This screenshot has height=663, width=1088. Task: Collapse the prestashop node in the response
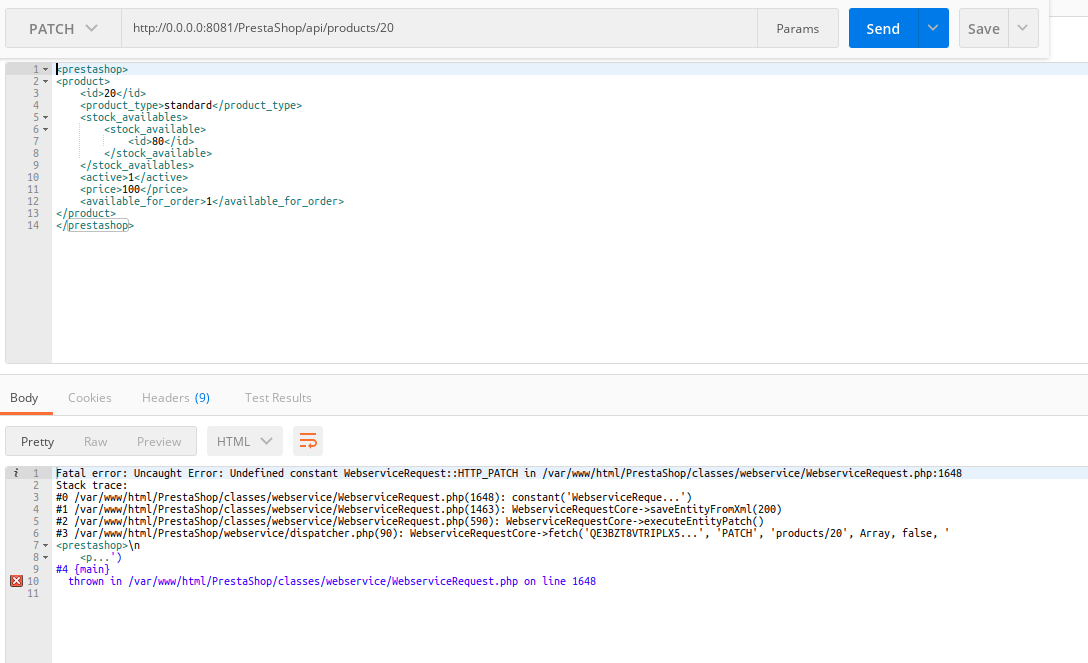pos(45,544)
